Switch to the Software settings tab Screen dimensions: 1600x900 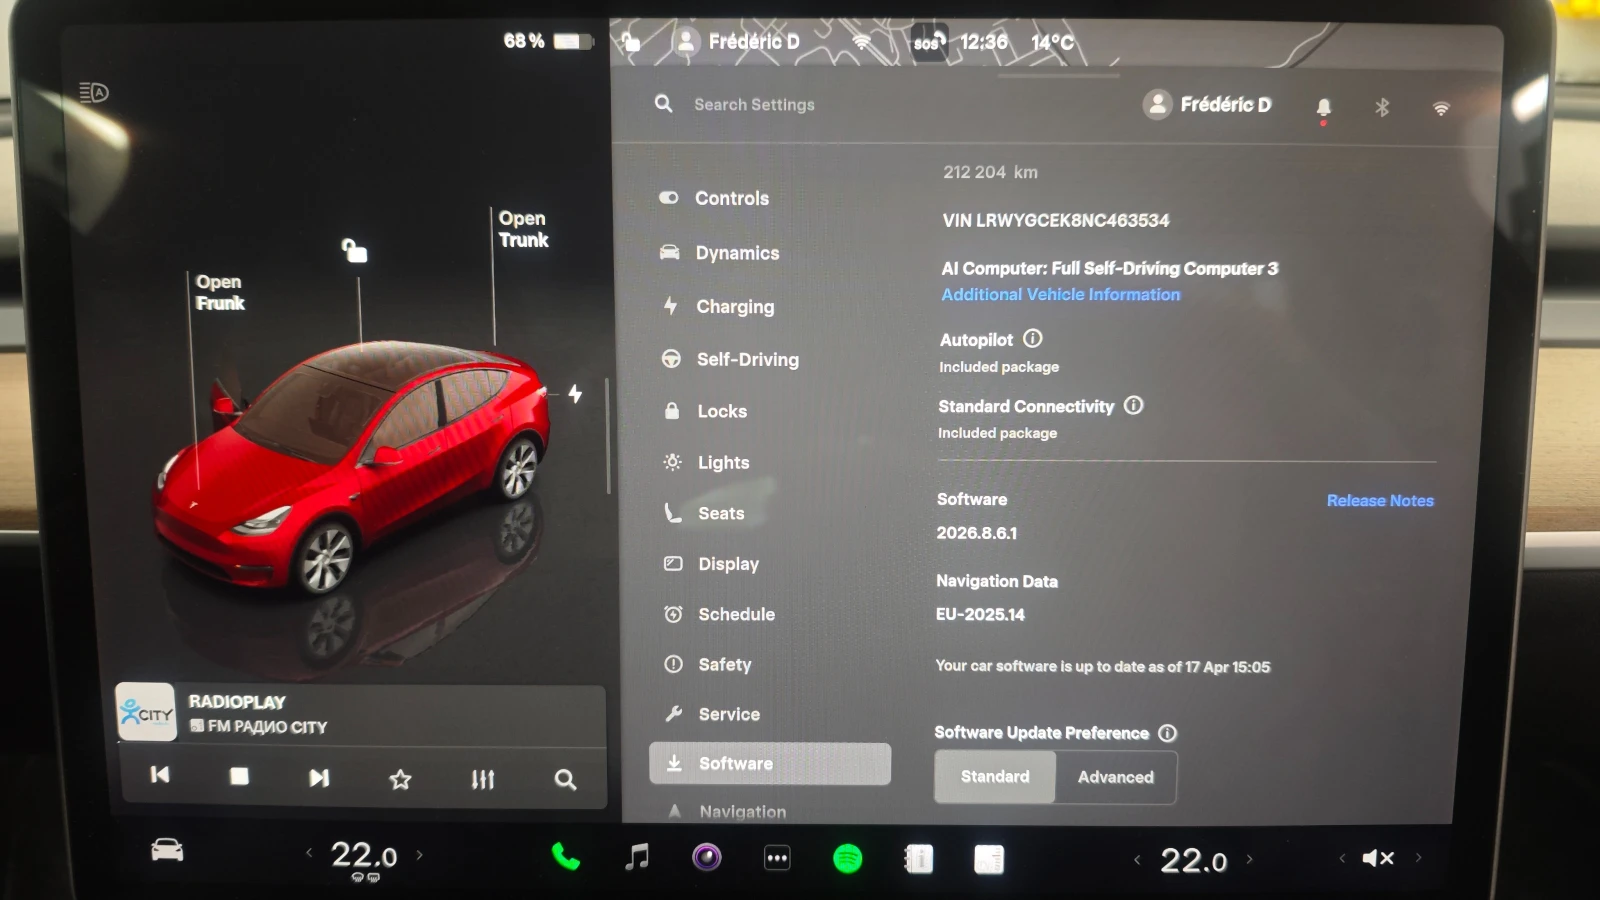coord(737,763)
